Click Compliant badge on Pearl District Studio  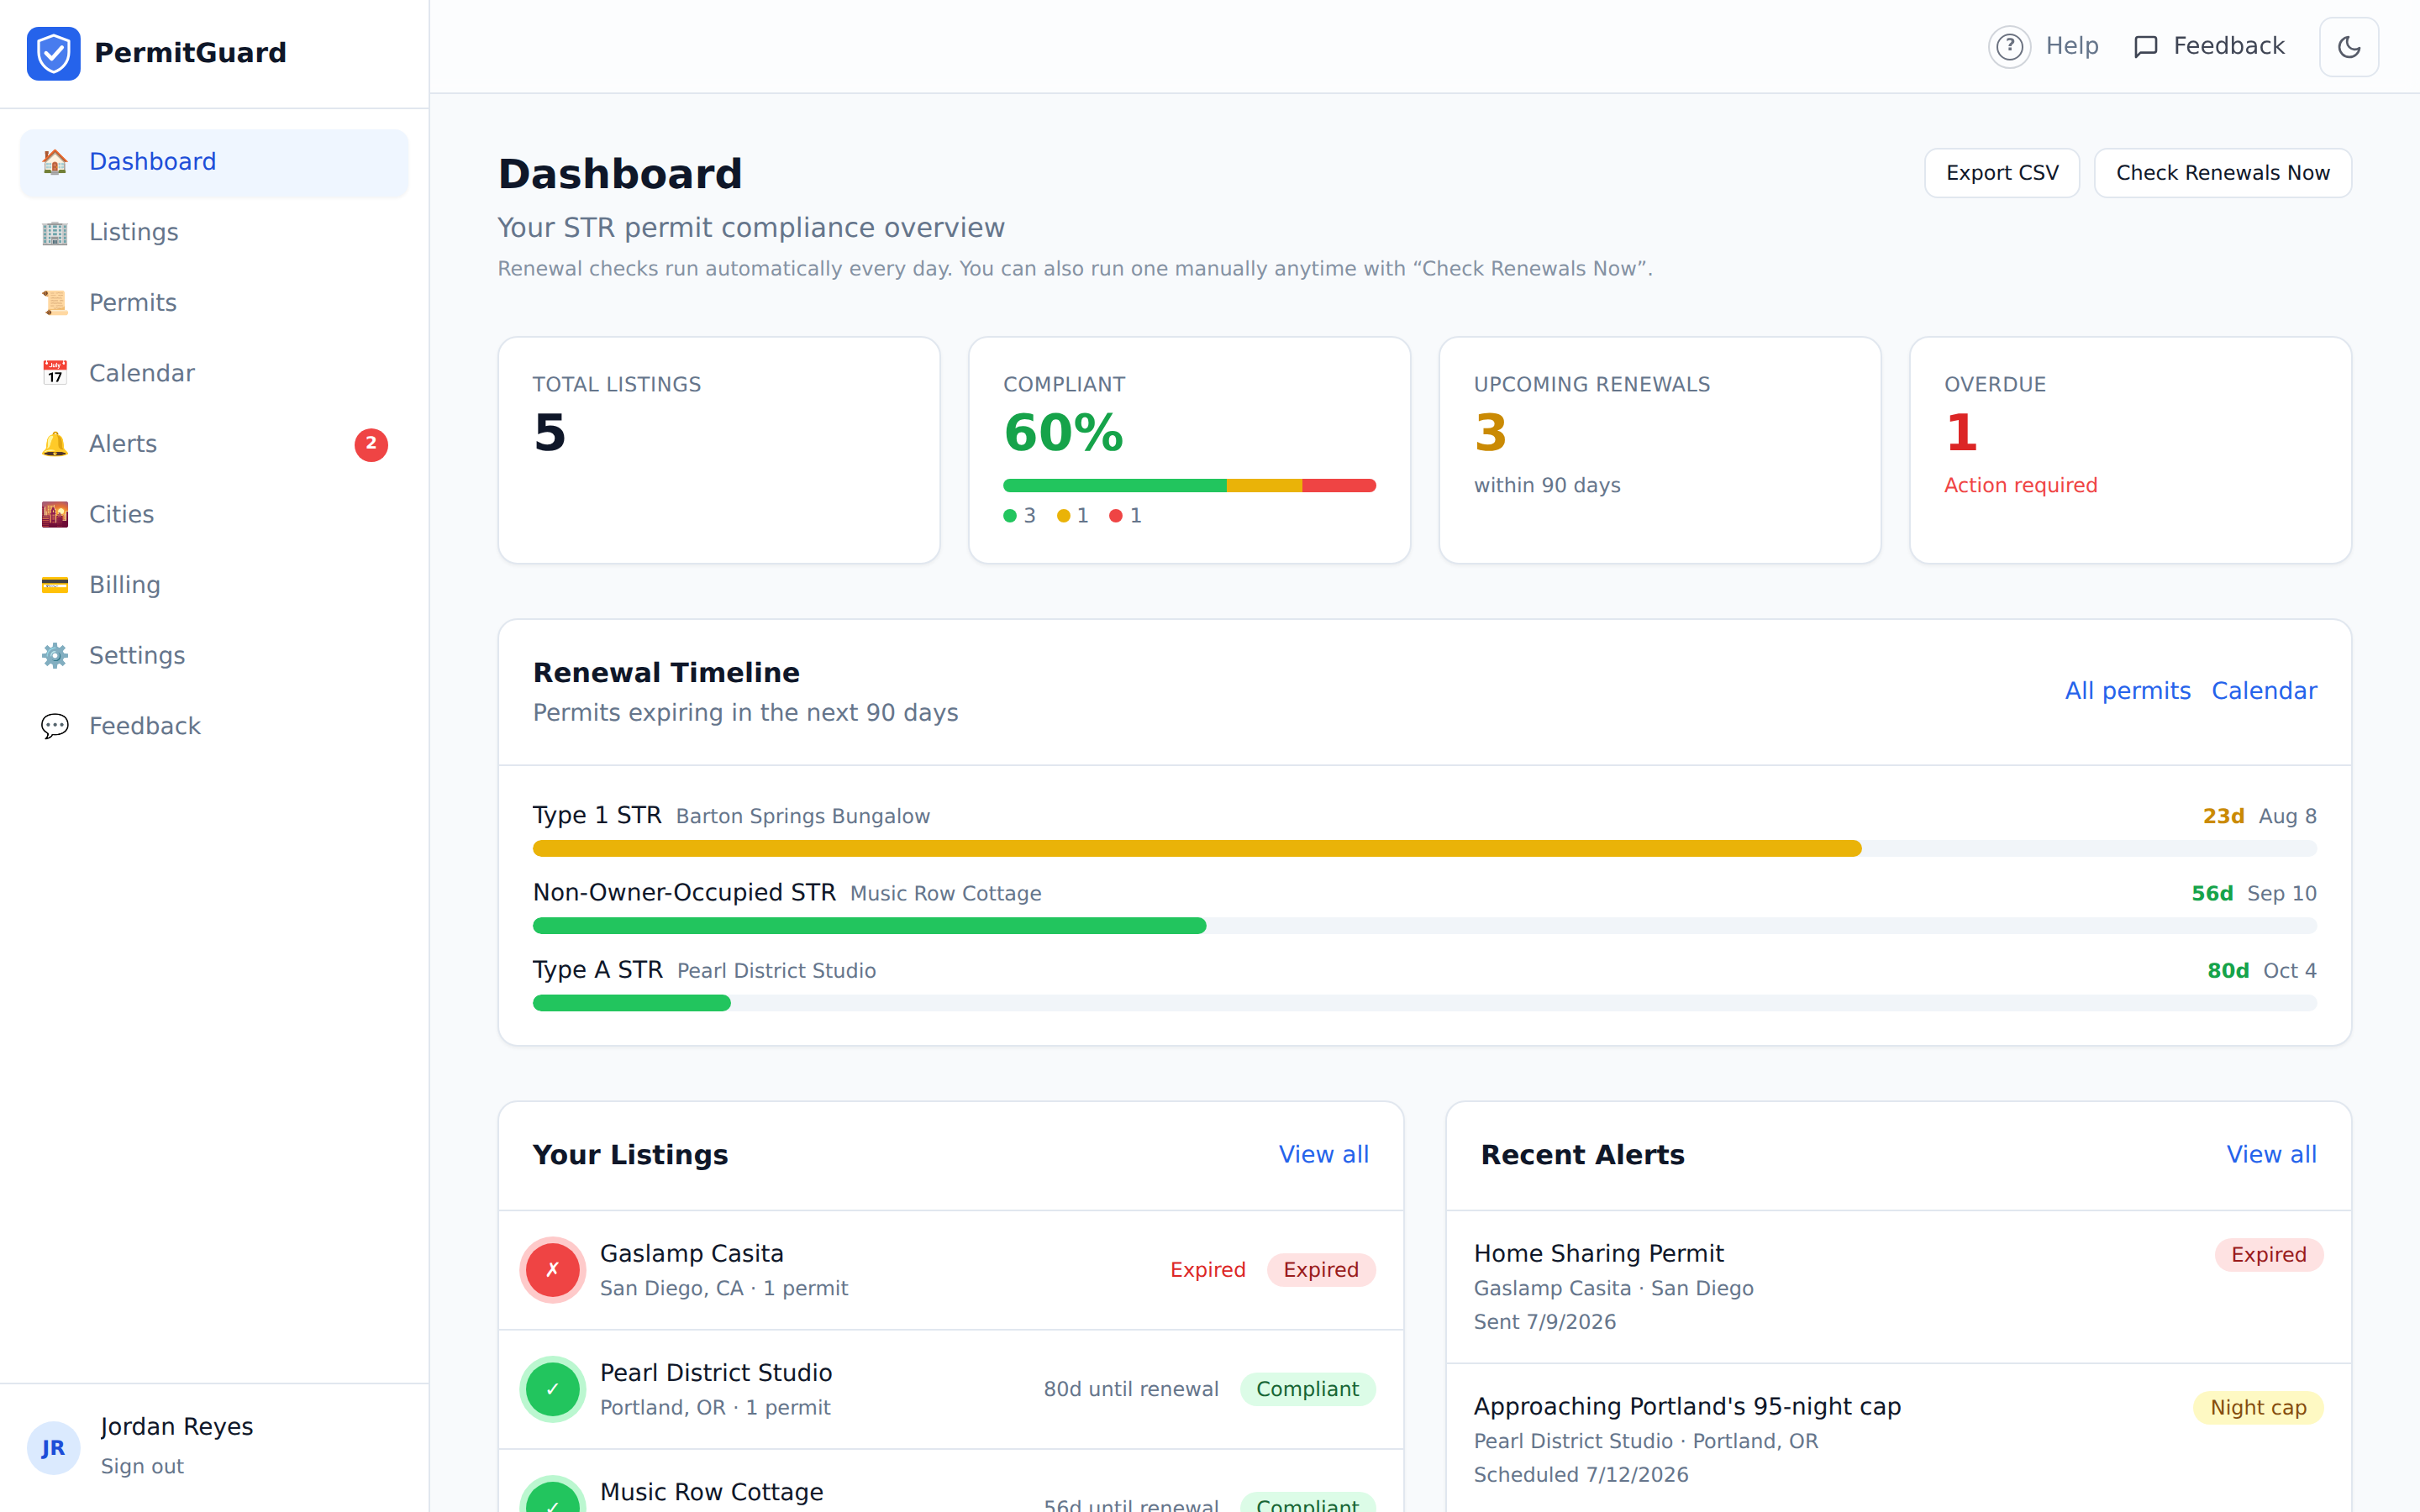click(1307, 1389)
